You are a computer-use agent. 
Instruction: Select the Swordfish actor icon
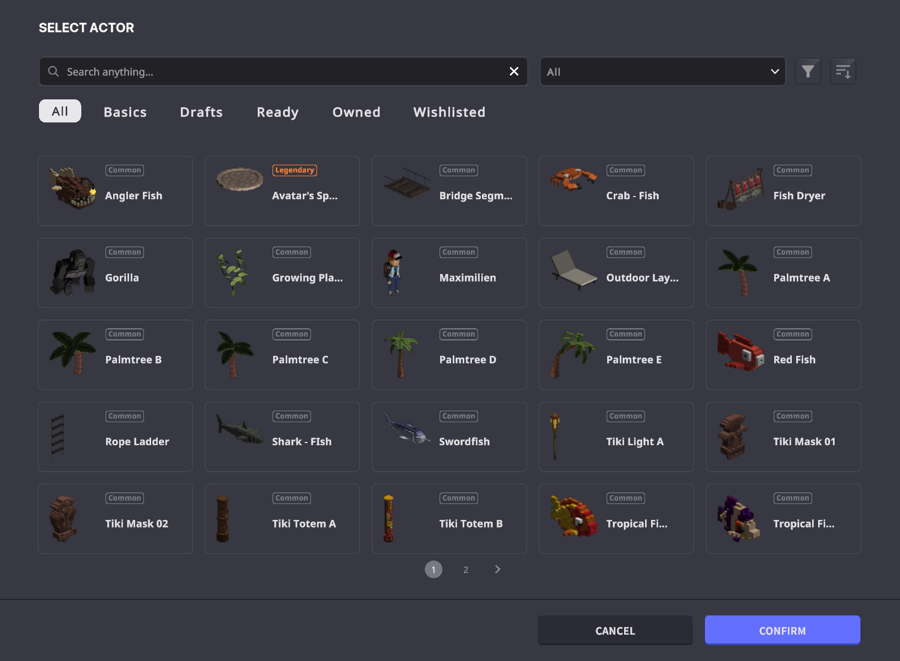407,431
